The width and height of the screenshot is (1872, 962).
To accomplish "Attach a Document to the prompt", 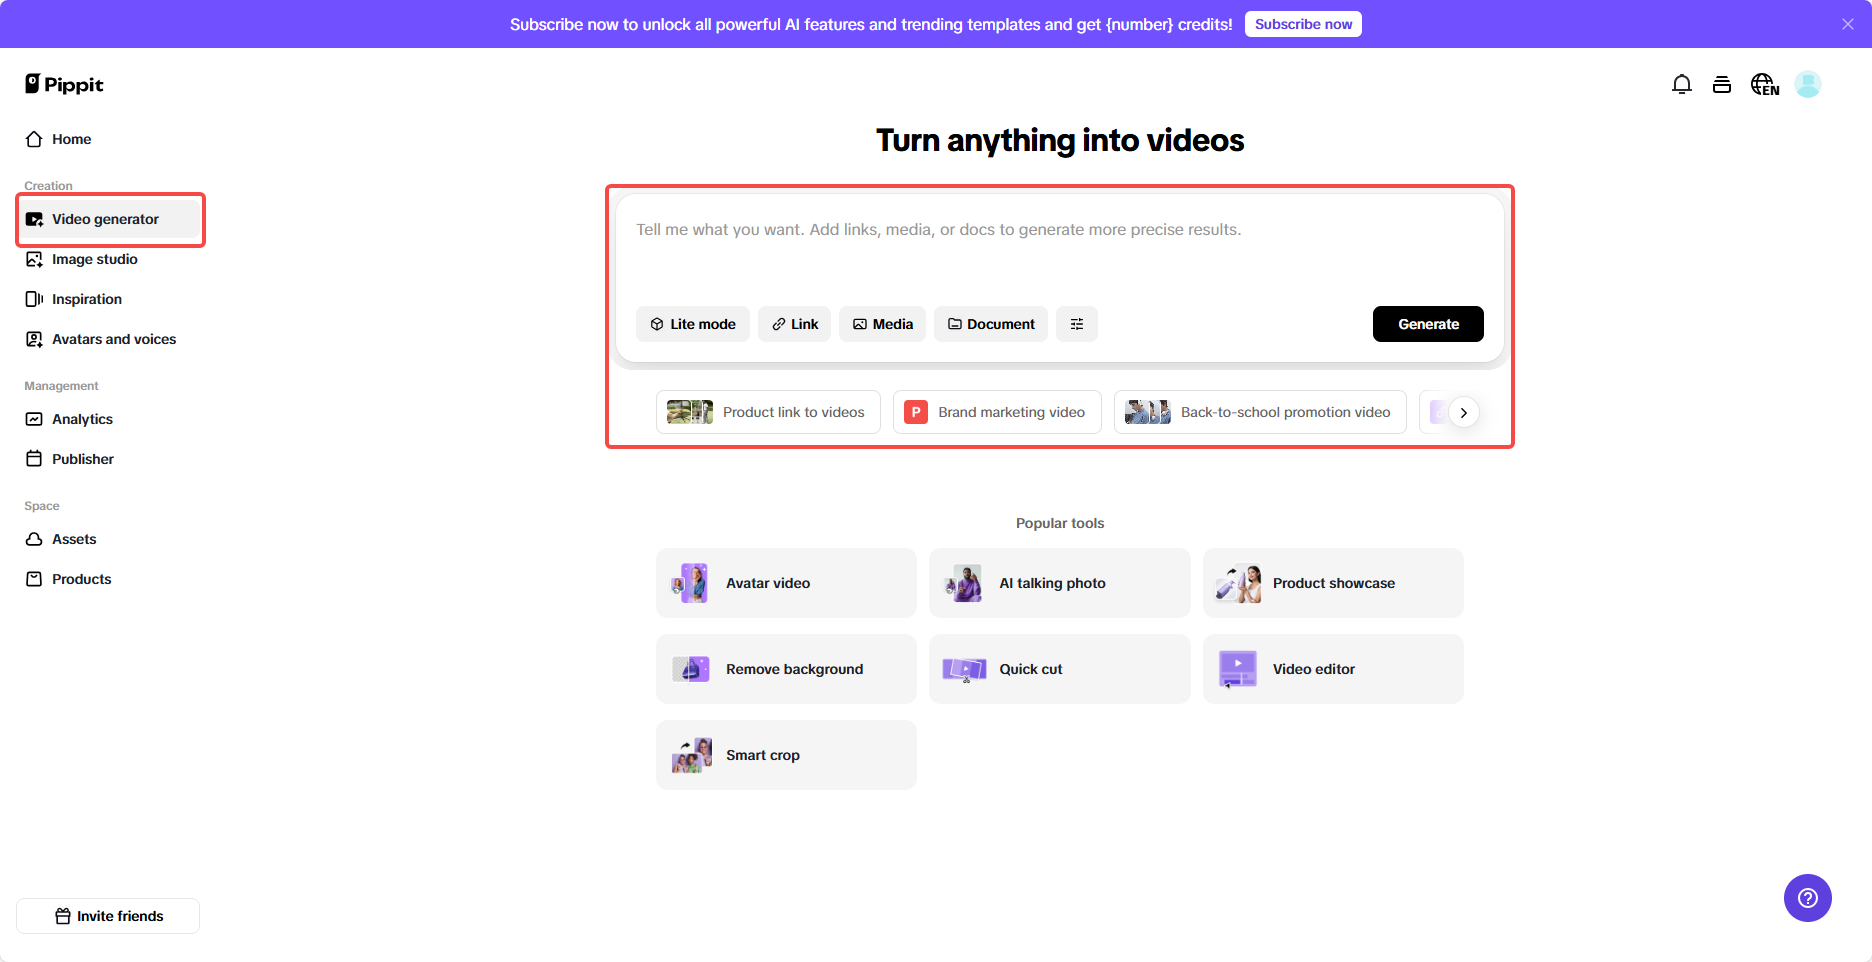I will (991, 324).
